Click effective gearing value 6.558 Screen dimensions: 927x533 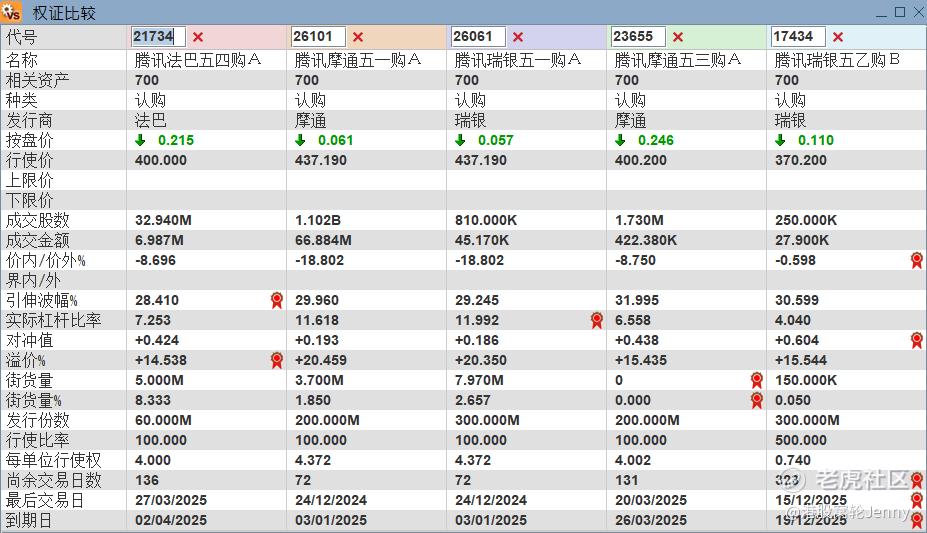pyautogui.click(x=633, y=320)
